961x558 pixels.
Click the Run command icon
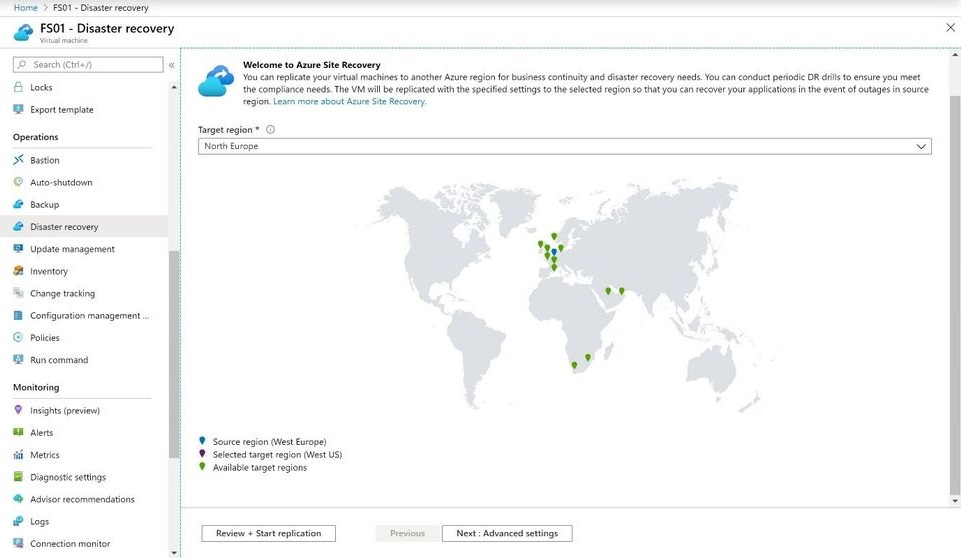point(18,359)
